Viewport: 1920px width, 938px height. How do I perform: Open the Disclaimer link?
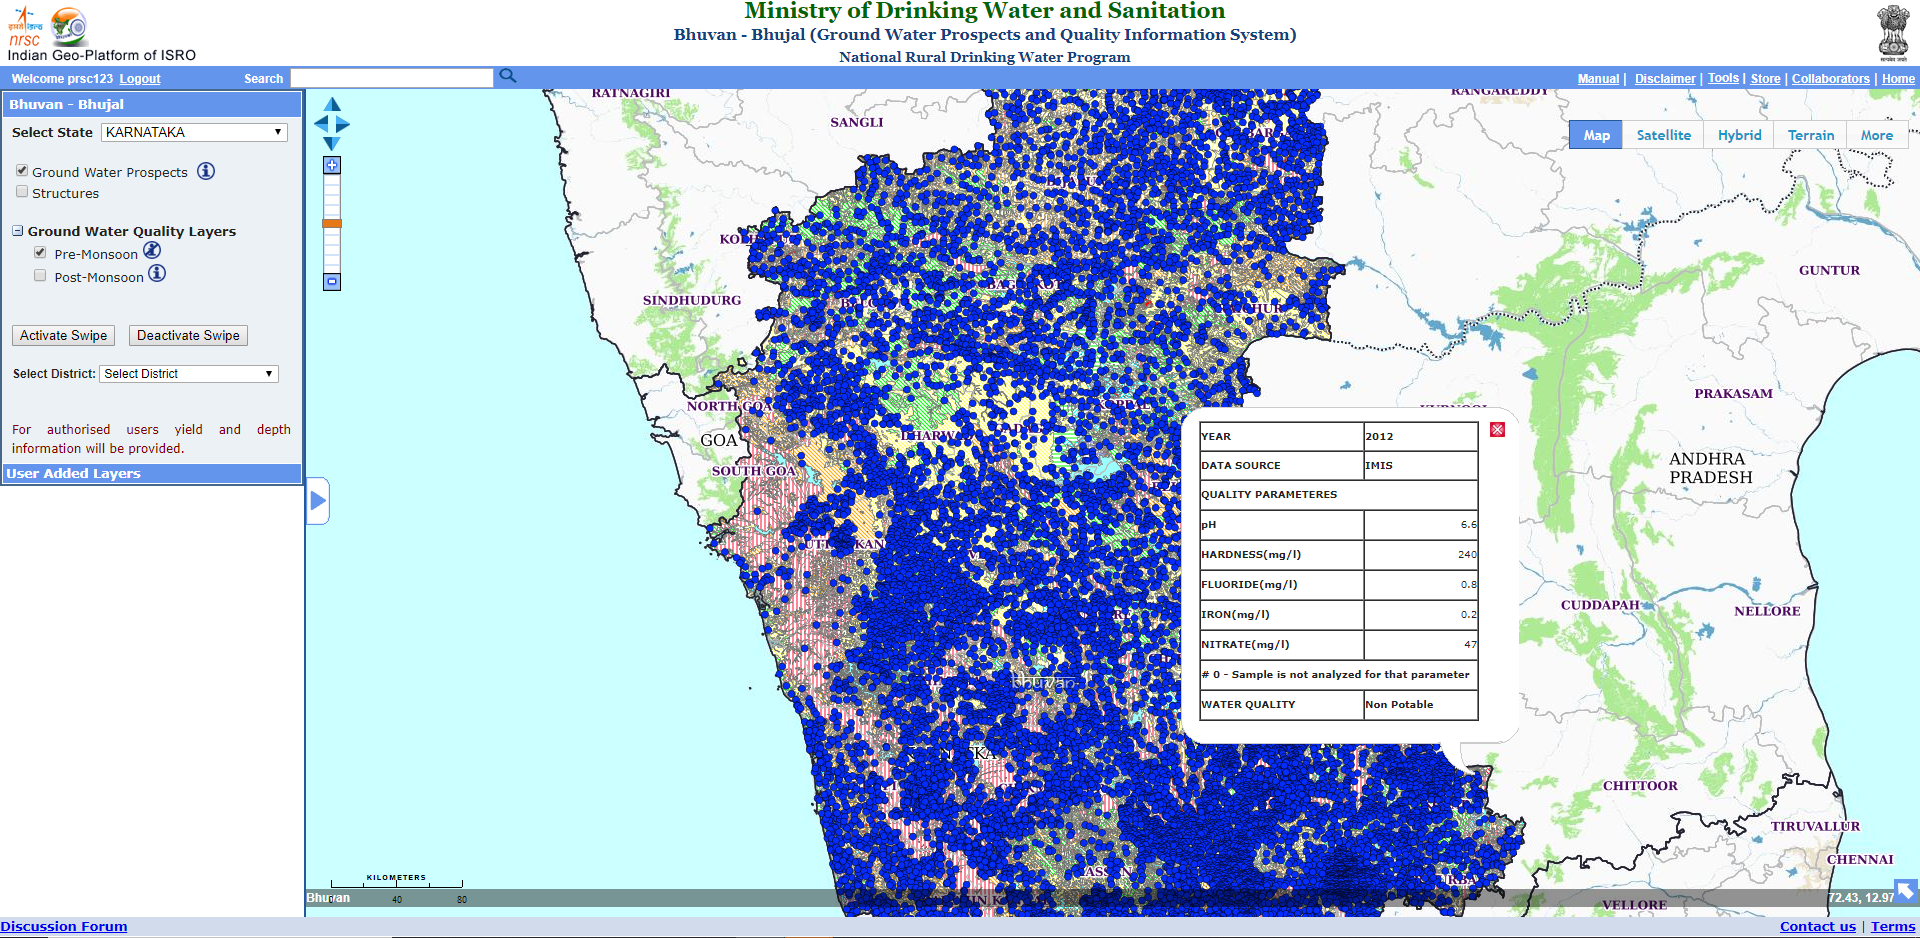tap(1665, 79)
